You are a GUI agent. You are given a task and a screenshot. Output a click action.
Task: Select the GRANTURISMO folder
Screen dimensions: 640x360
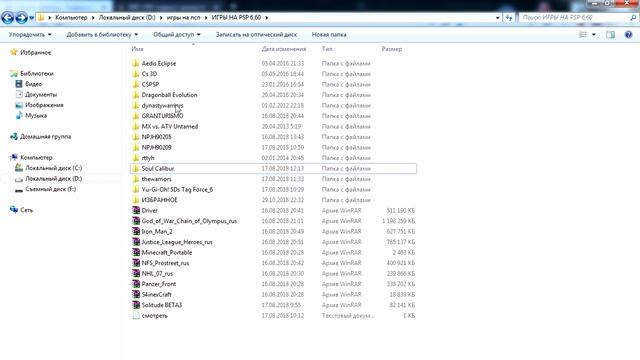click(x=162, y=116)
